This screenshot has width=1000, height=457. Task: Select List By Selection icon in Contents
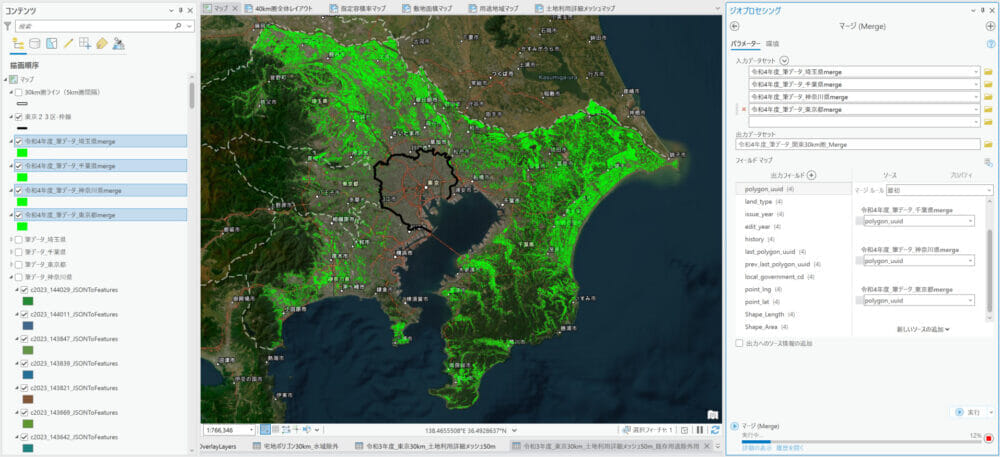pos(52,43)
